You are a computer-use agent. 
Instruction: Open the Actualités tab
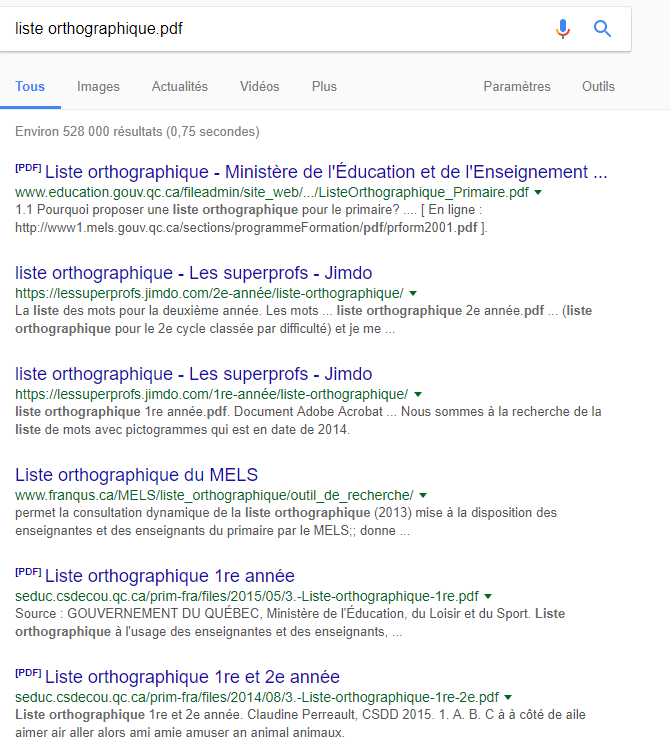[180, 87]
